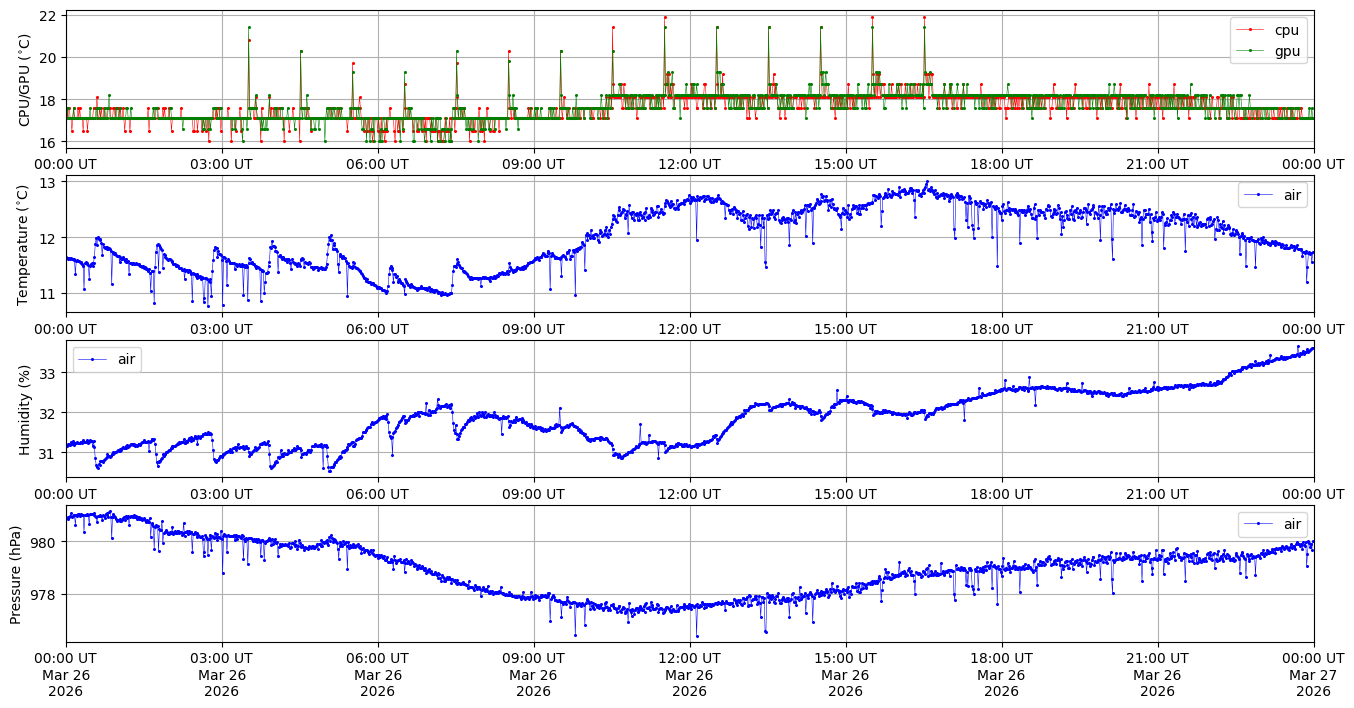Screen dimensions: 1354x708
Task: Click the 33 tick on Humidity axis
Action: (49, 373)
